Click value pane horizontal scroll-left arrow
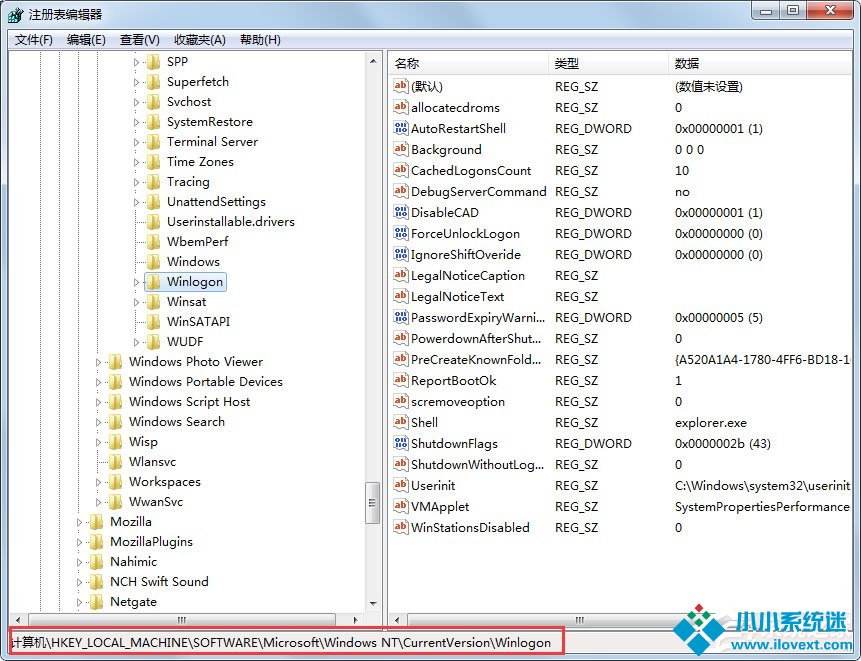Image resolution: width=861 pixels, height=661 pixels. coord(397,620)
